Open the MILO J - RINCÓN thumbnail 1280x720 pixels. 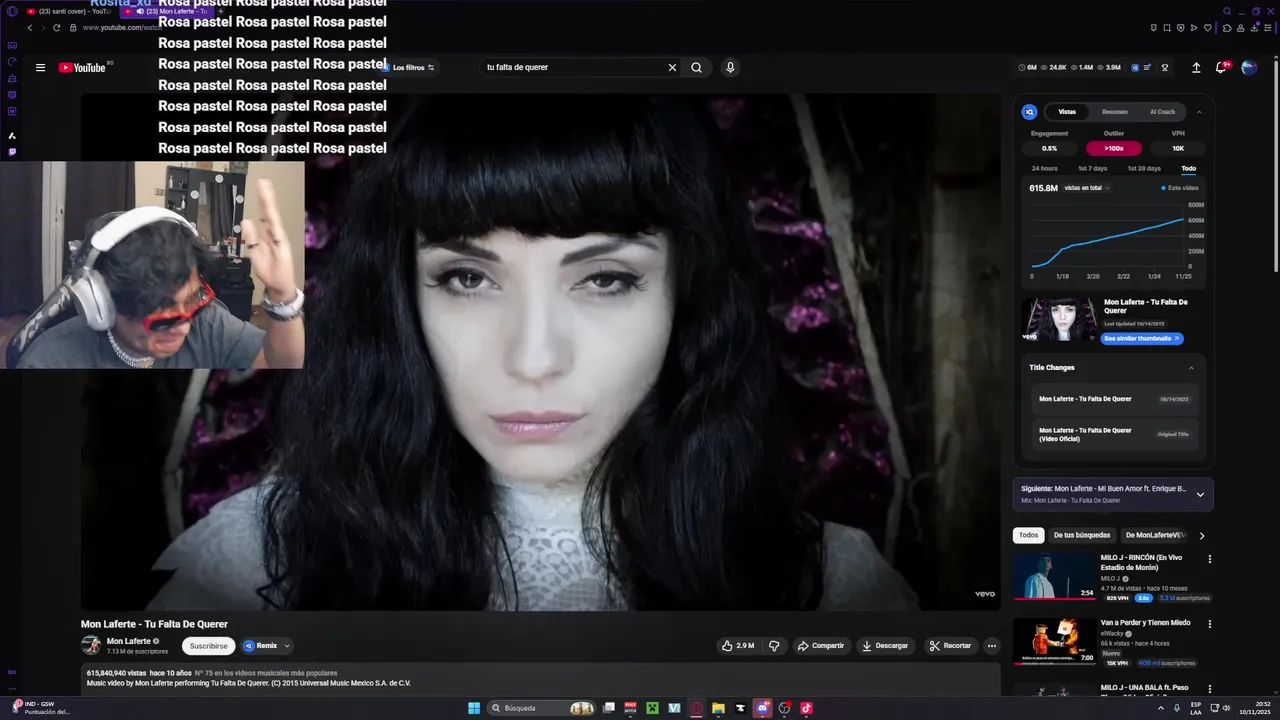pyautogui.click(x=1054, y=576)
